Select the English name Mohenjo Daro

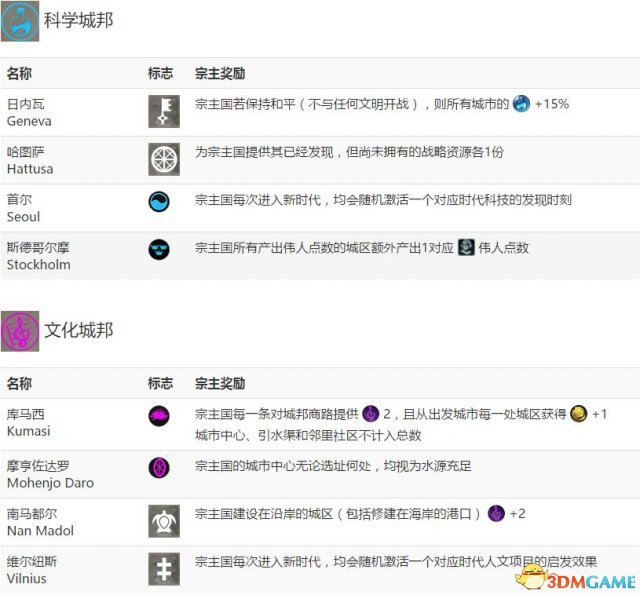pos(51,483)
